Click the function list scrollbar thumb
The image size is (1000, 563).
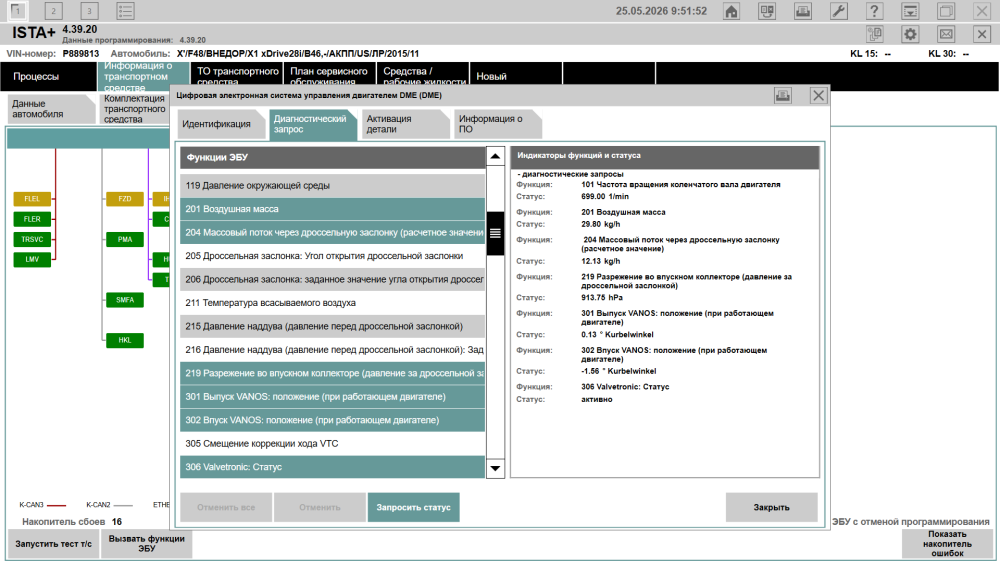(x=495, y=233)
